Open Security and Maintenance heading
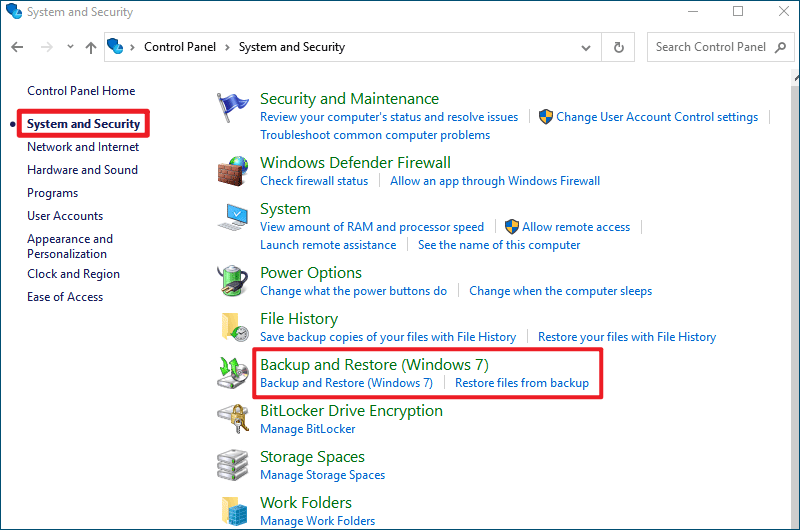Image resolution: width=800 pixels, height=530 pixels. [349, 98]
